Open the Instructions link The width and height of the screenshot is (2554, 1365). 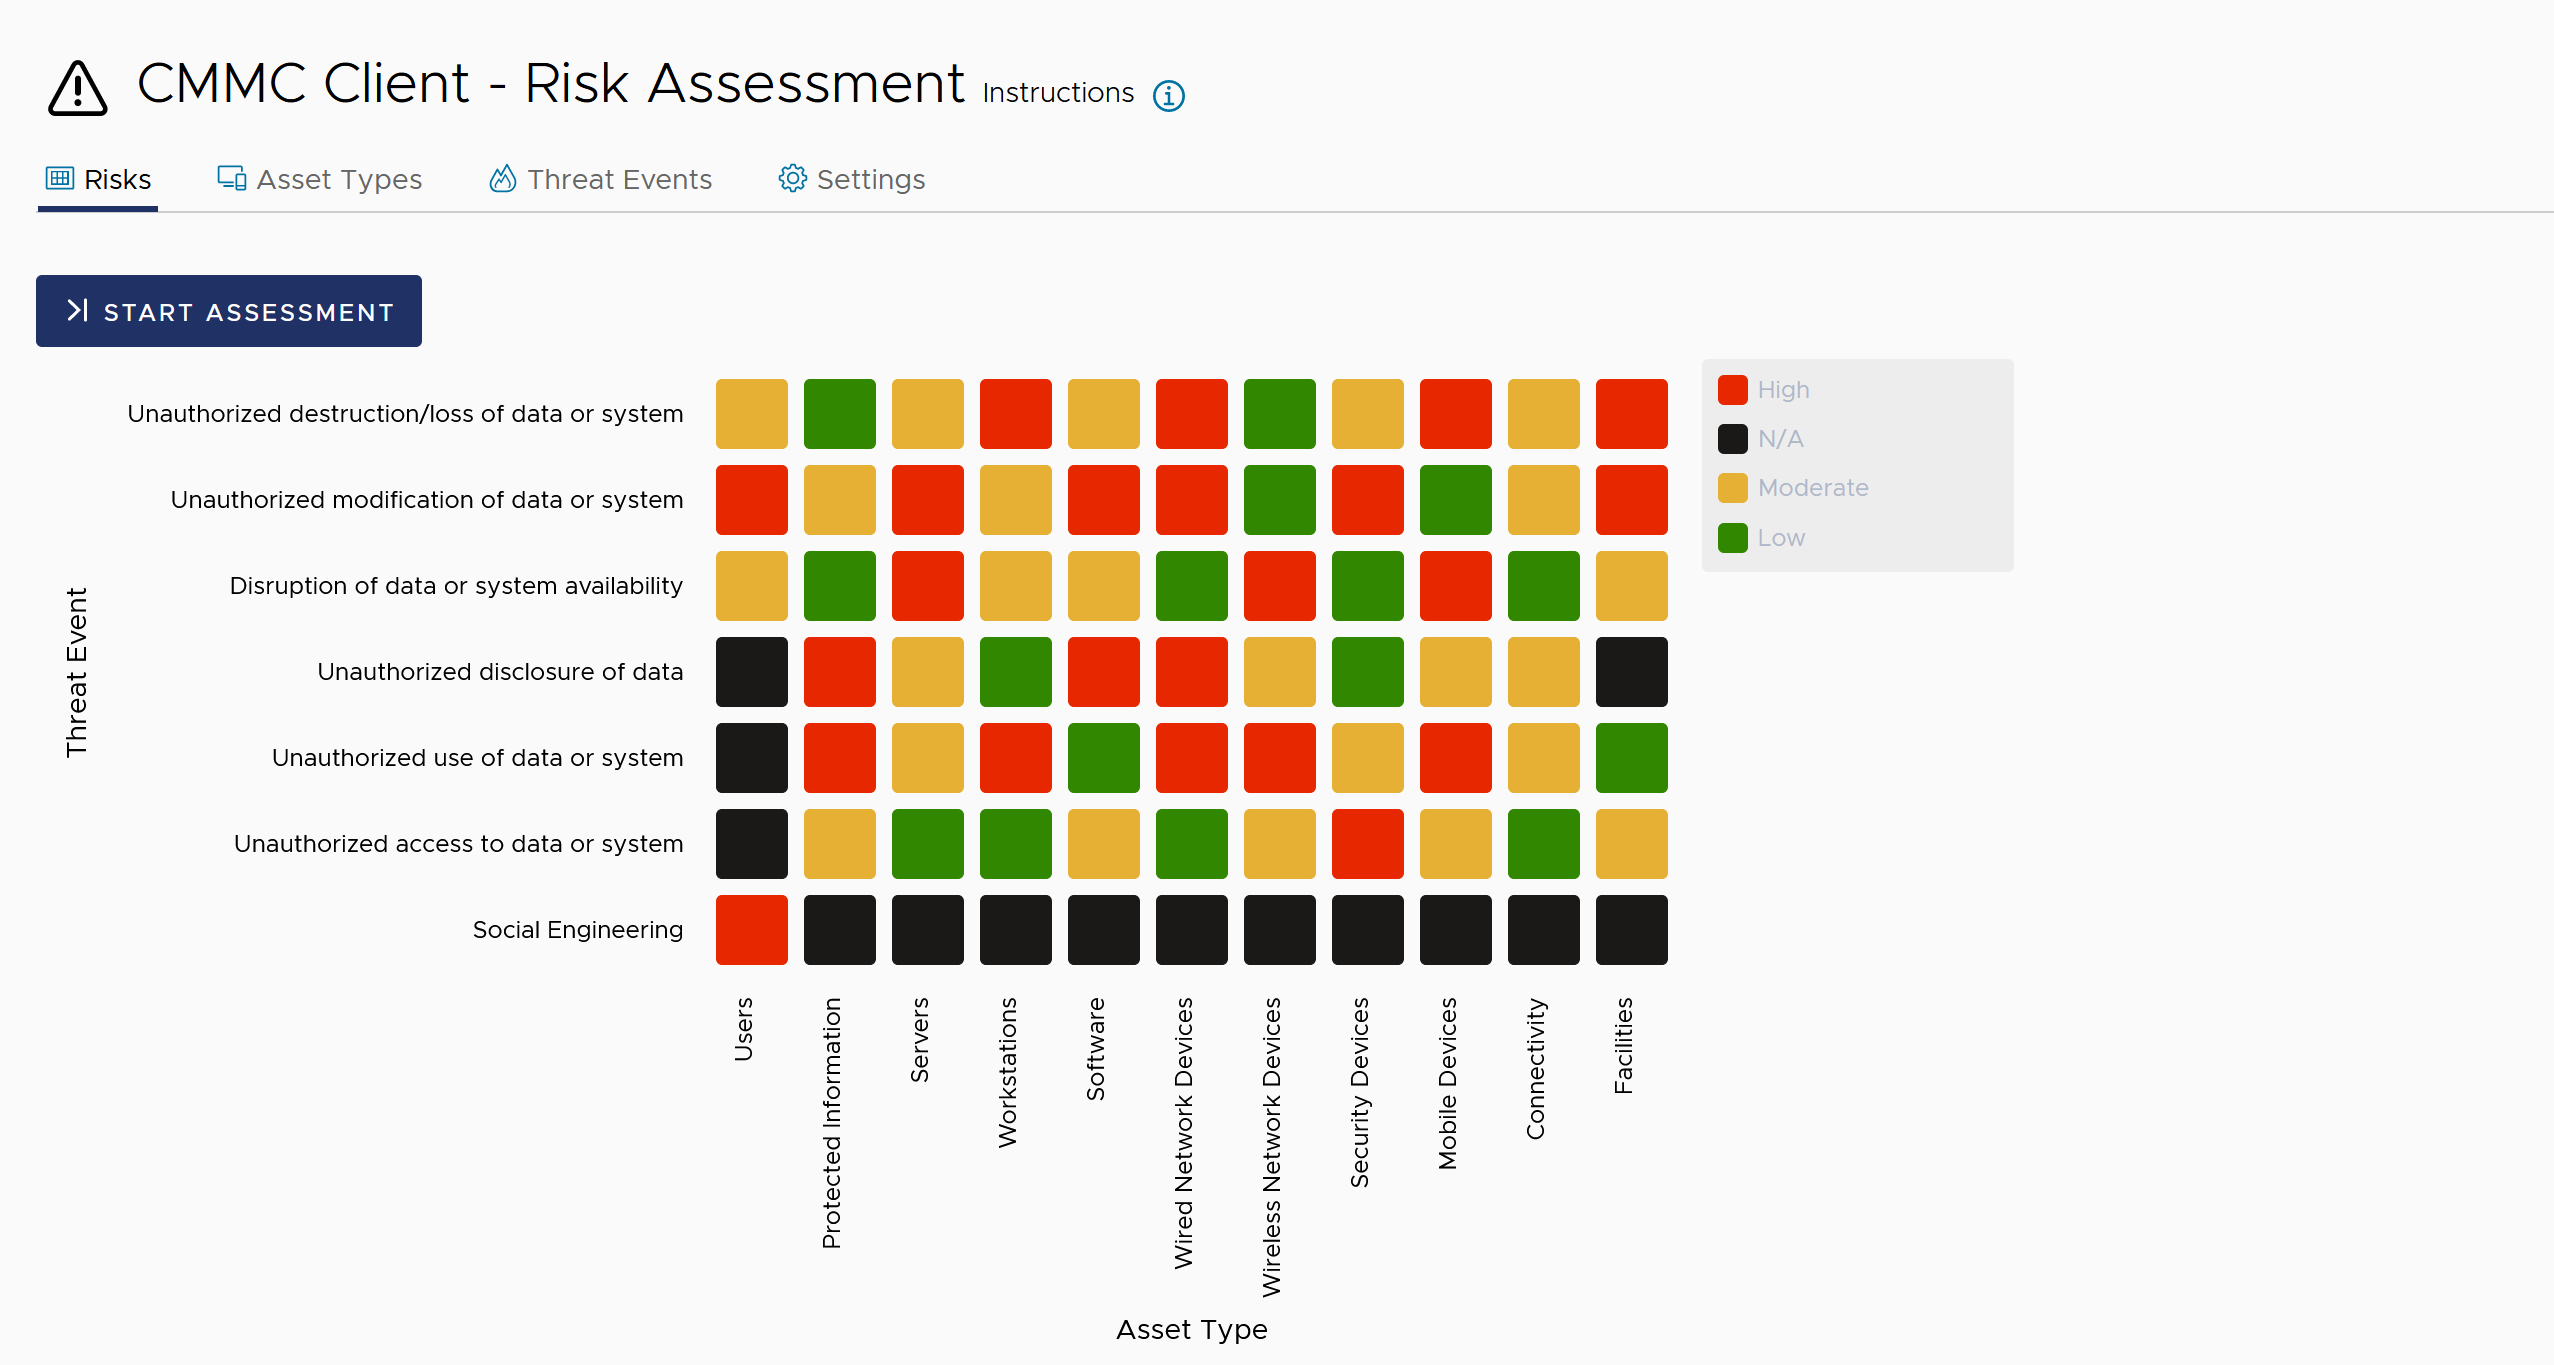click(x=1057, y=93)
